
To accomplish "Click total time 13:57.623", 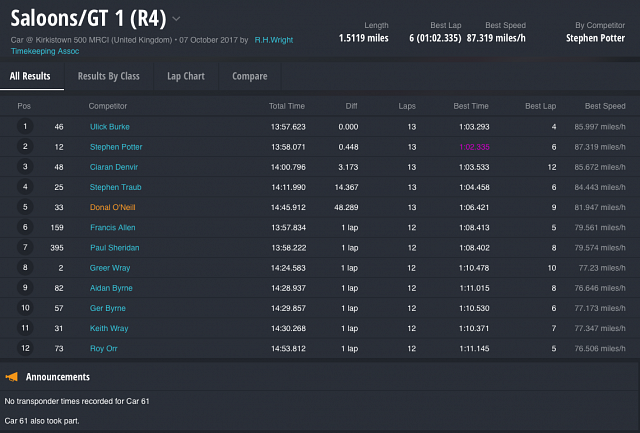I will [x=288, y=127].
